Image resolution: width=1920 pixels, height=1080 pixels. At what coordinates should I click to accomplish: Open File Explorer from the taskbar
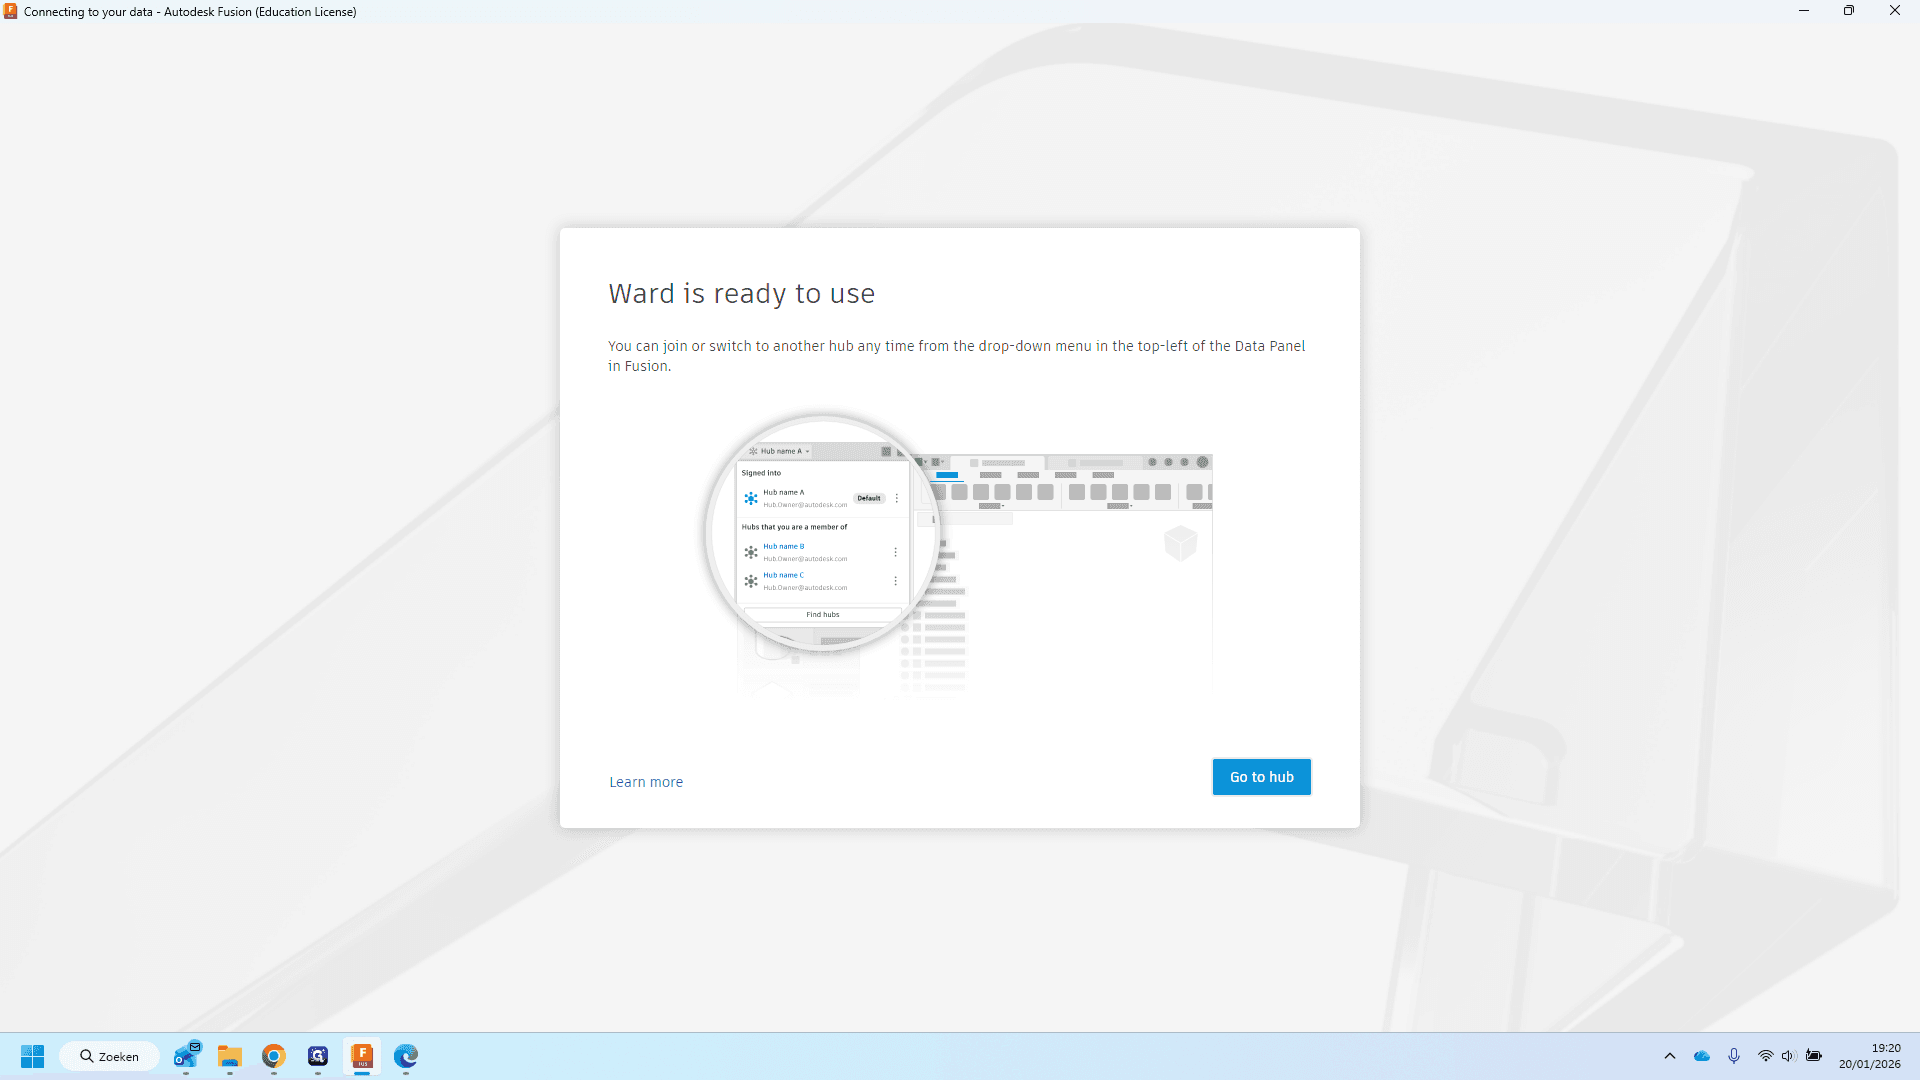click(x=230, y=1056)
